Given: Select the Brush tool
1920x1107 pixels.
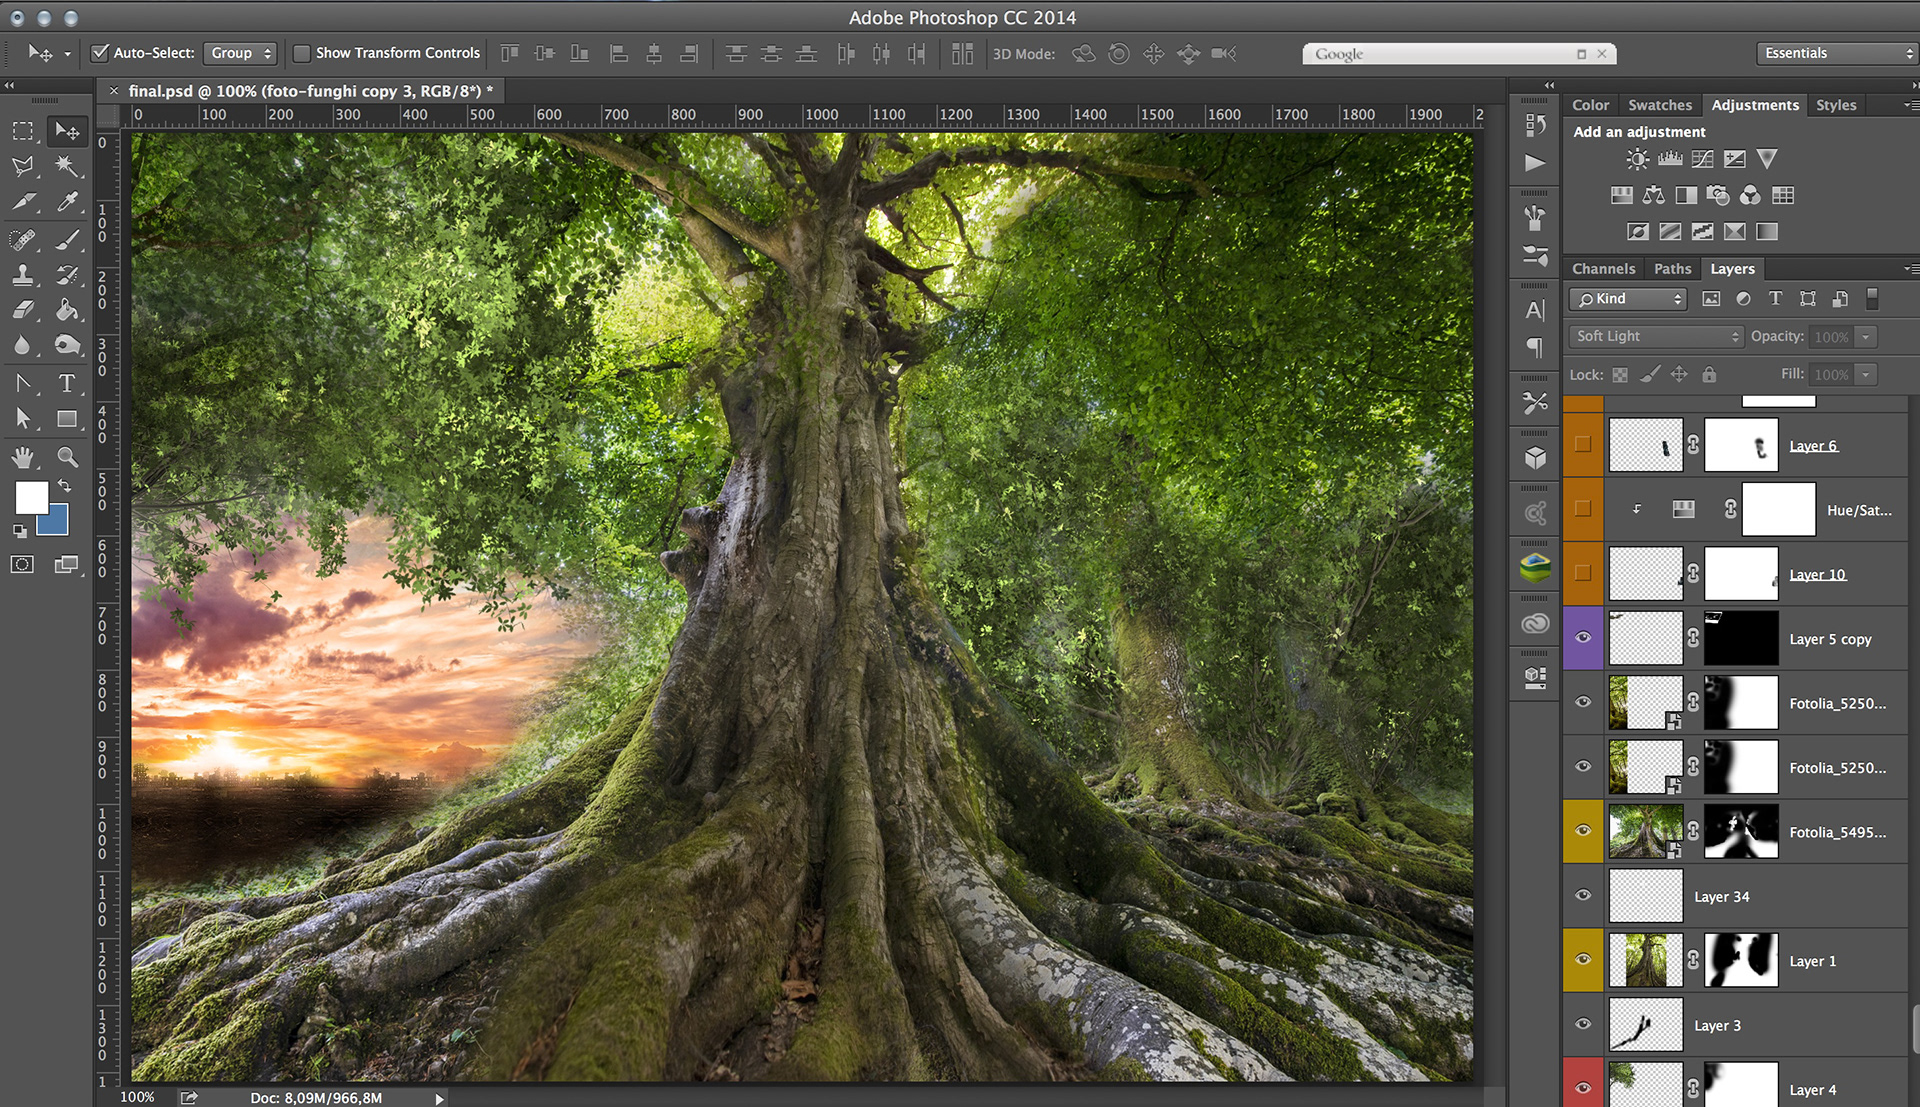Looking at the screenshot, I should [67, 239].
